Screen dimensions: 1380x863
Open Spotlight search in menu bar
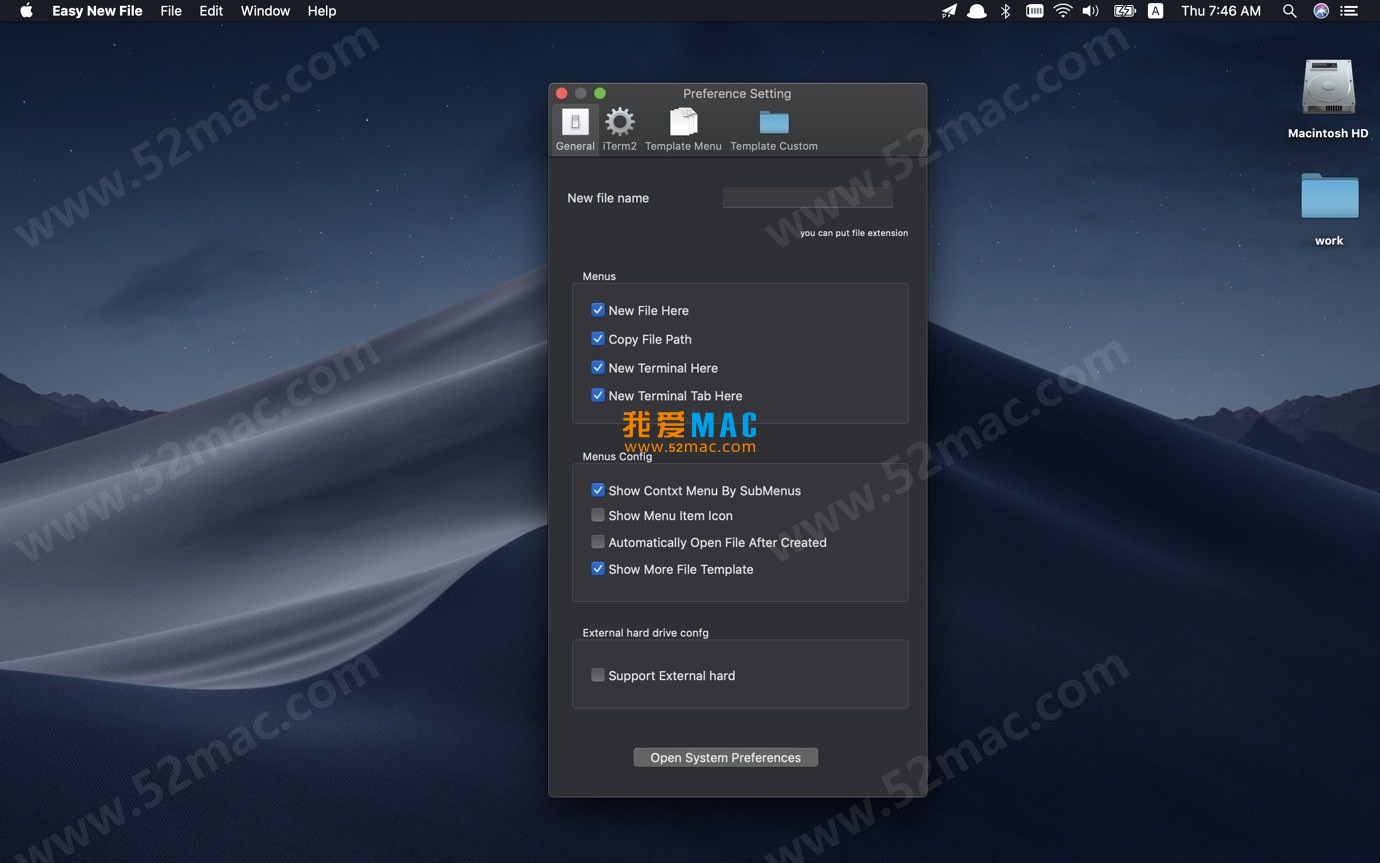pos(1289,11)
